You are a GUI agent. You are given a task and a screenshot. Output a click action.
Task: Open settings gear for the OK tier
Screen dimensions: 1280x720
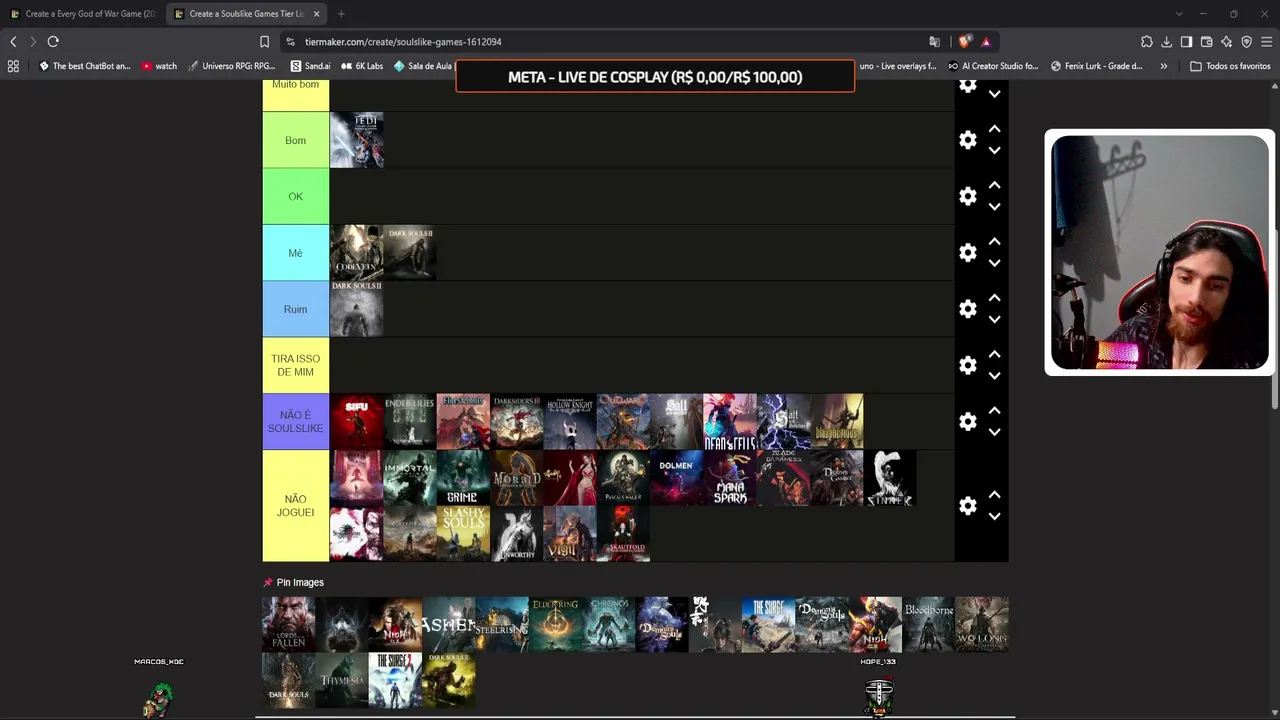click(968, 196)
